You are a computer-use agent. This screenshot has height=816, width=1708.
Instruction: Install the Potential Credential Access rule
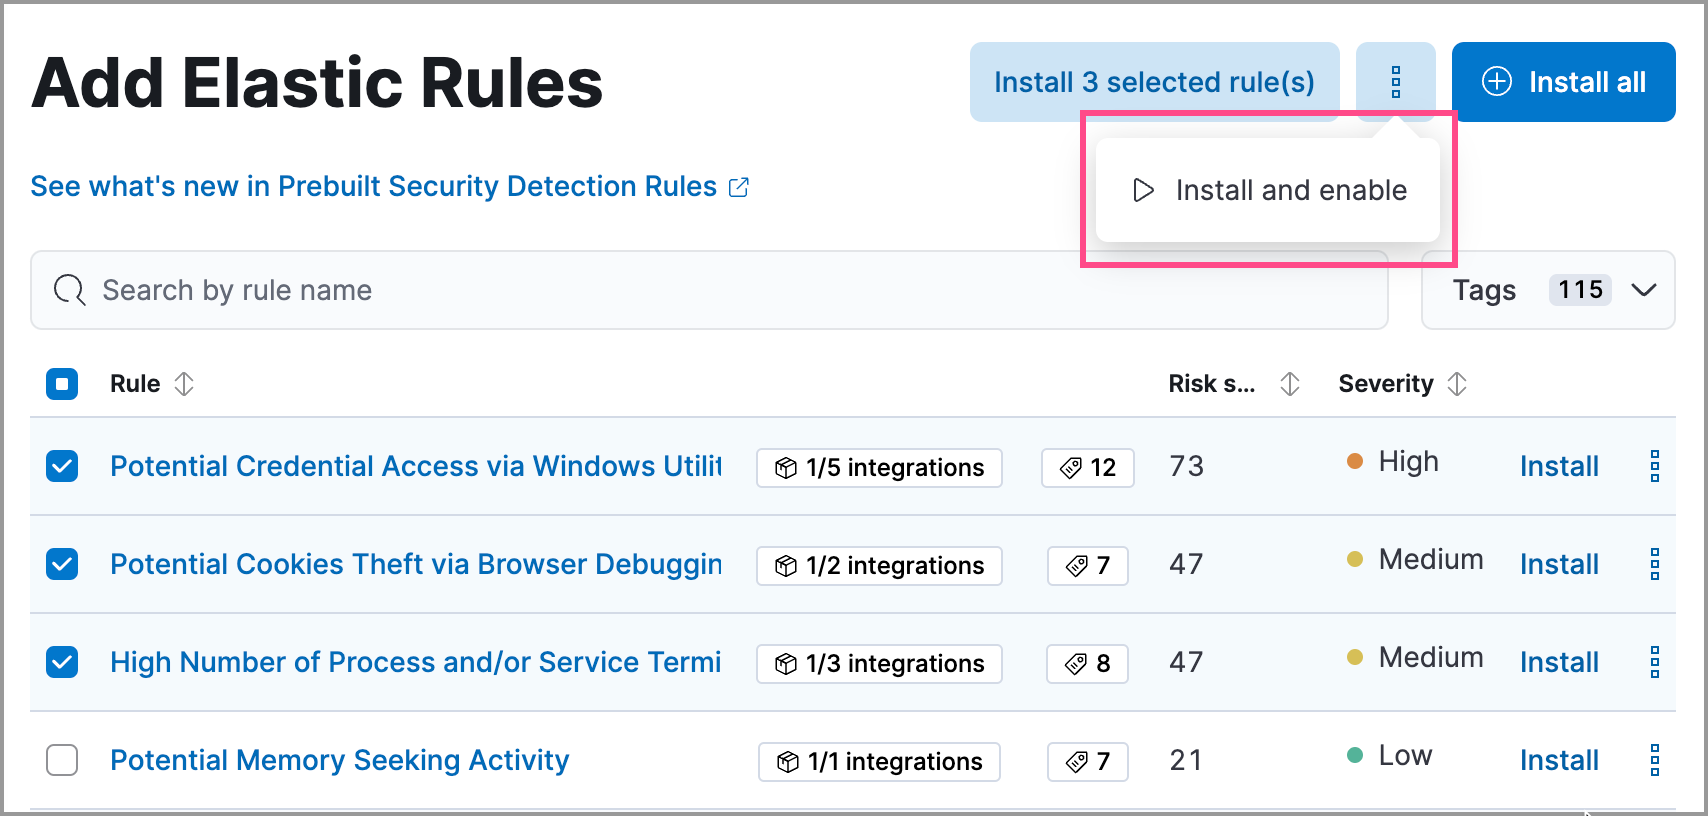click(x=1559, y=466)
